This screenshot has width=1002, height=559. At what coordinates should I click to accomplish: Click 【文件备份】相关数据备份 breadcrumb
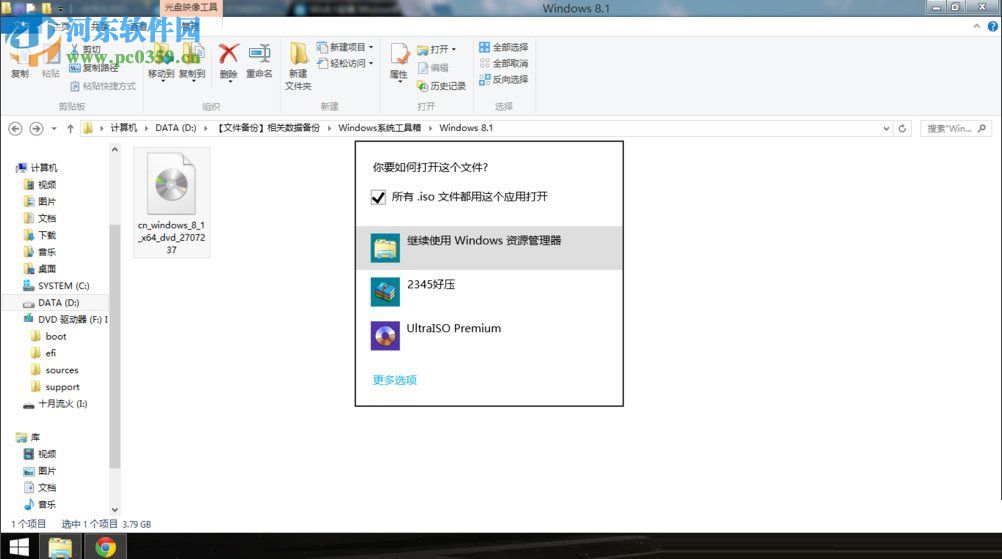[x=267, y=128]
